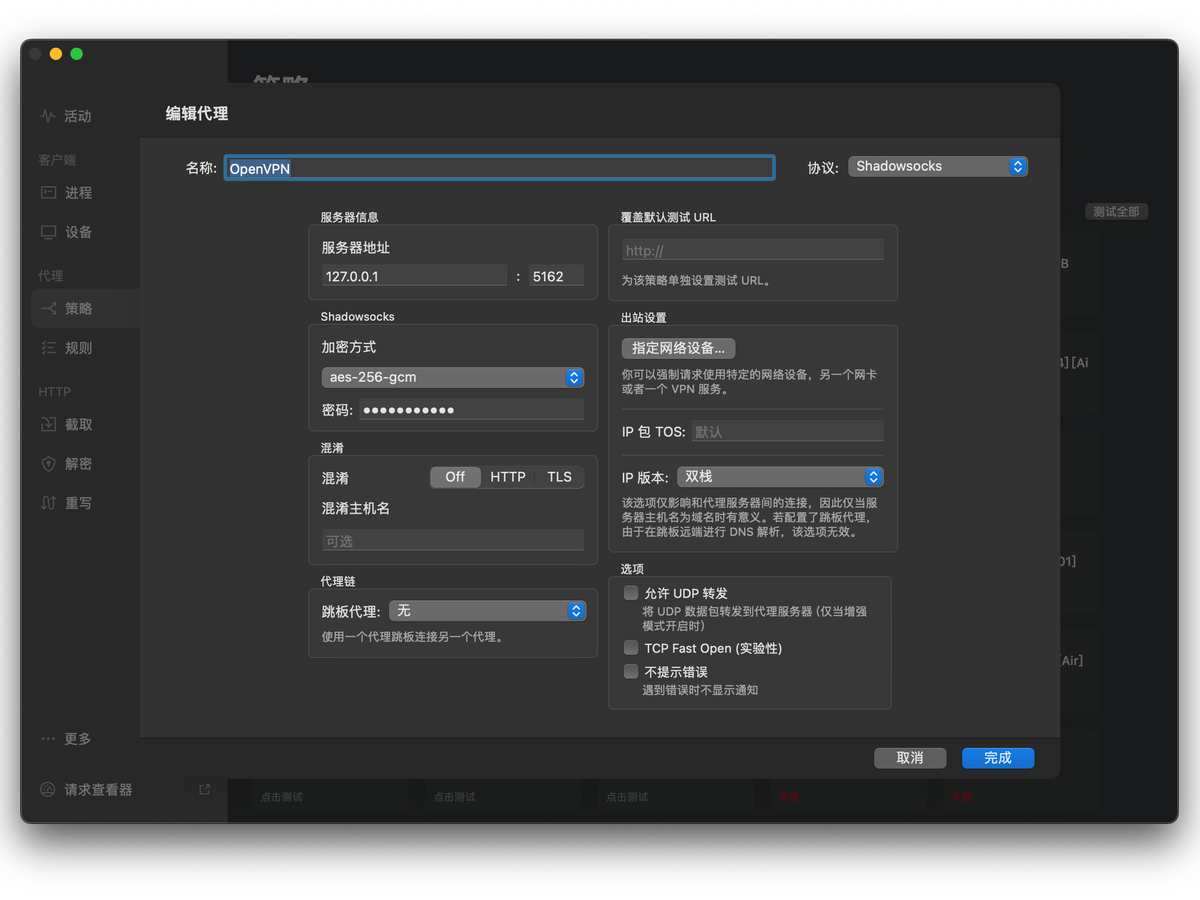Set obfuscation mode to TLS
This screenshot has height=900, width=1200.
click(560, 477)
